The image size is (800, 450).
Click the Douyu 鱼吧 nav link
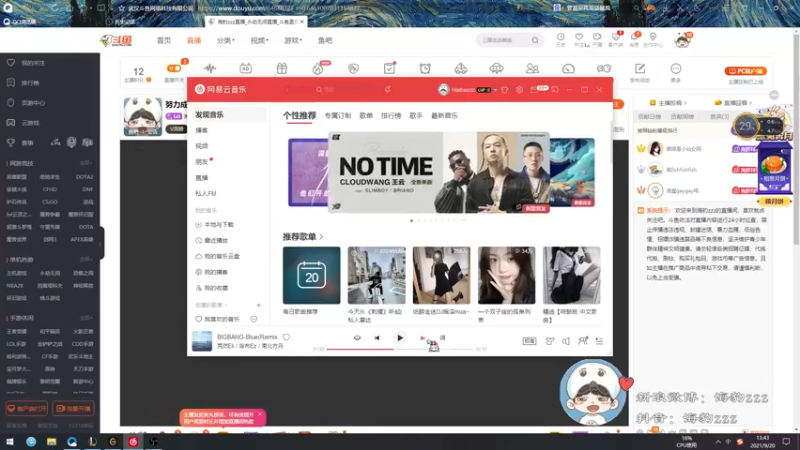[x=325, y=40]
